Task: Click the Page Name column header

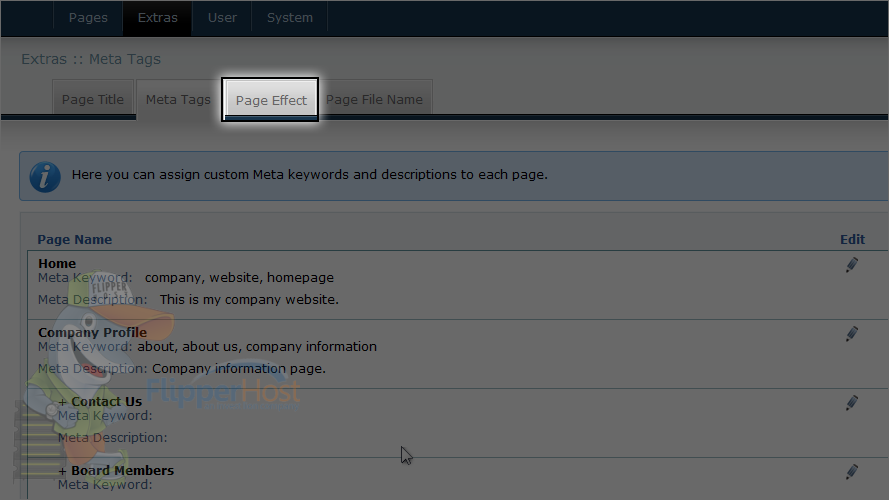Action: pyautogui.click(x=75, y=239)
